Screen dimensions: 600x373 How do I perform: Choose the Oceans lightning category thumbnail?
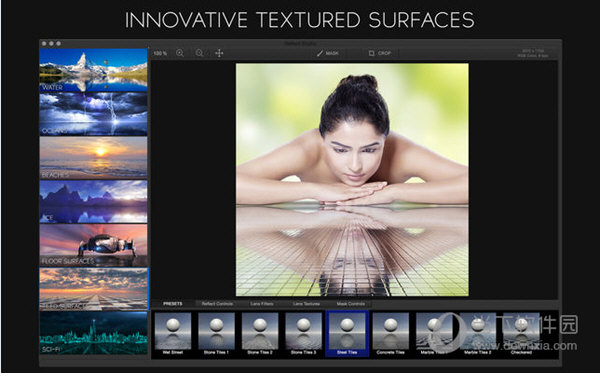pyautogui.click(x=93, y=114)
